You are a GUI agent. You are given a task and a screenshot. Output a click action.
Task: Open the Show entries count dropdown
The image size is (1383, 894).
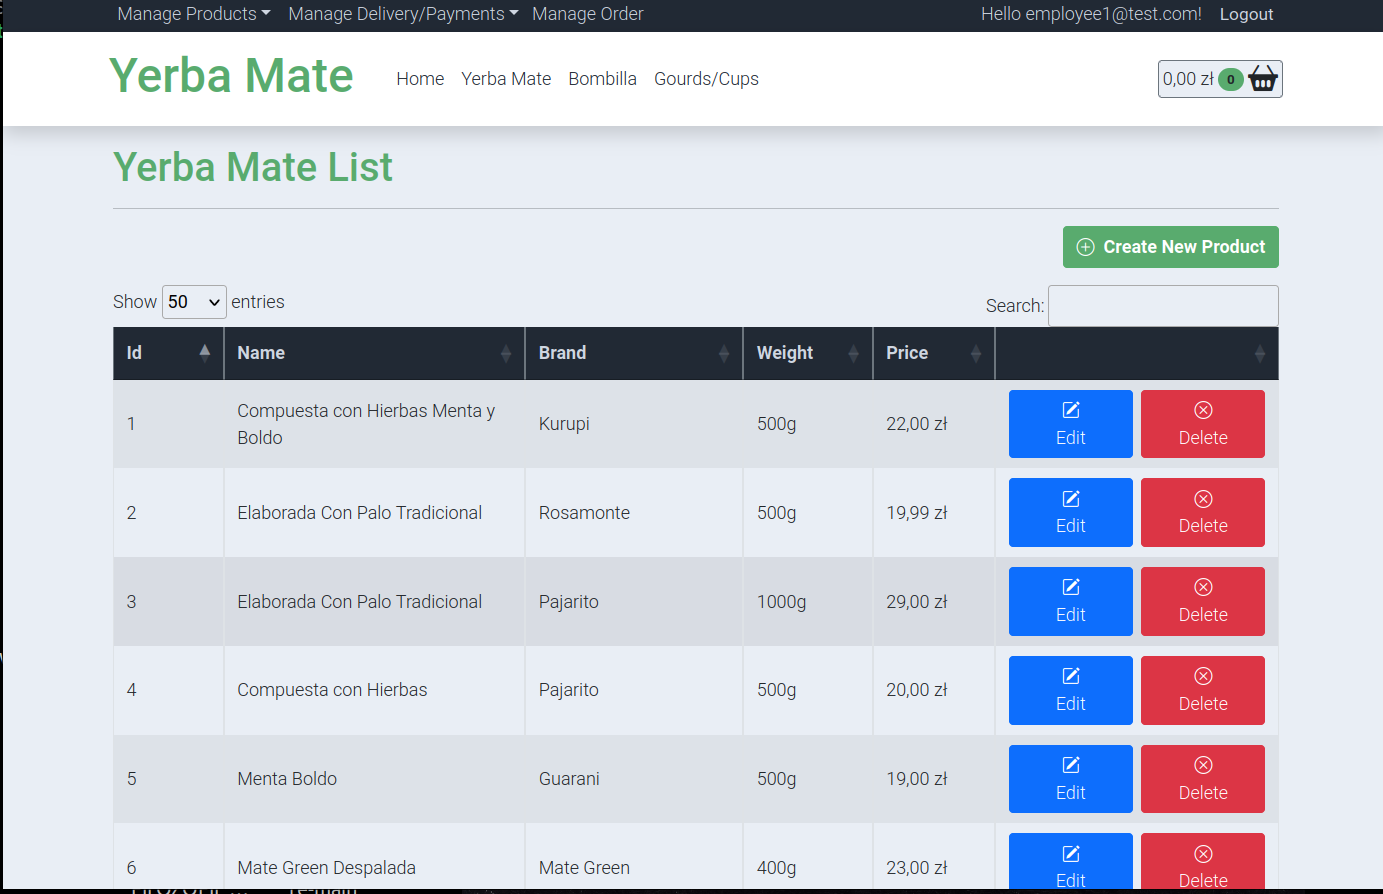pyautogui.click(x=194, y=302)
